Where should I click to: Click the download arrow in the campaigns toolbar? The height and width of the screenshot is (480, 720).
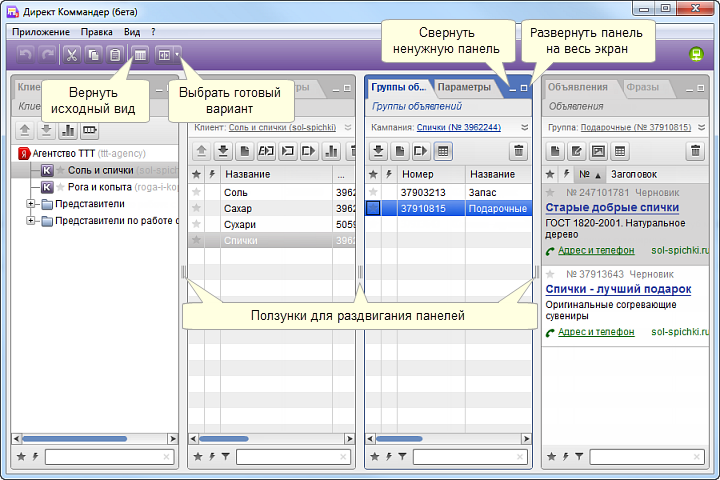(x=223, y=151)
